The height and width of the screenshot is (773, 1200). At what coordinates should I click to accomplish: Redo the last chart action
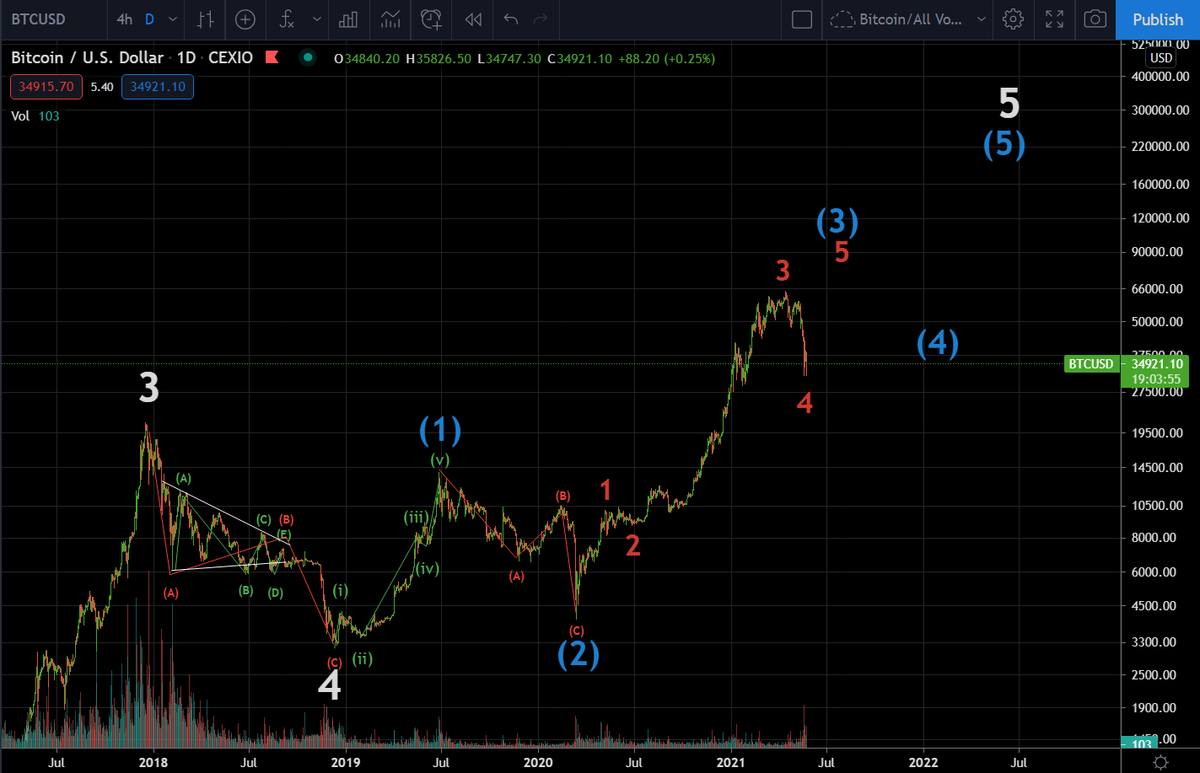click(541, 19)
